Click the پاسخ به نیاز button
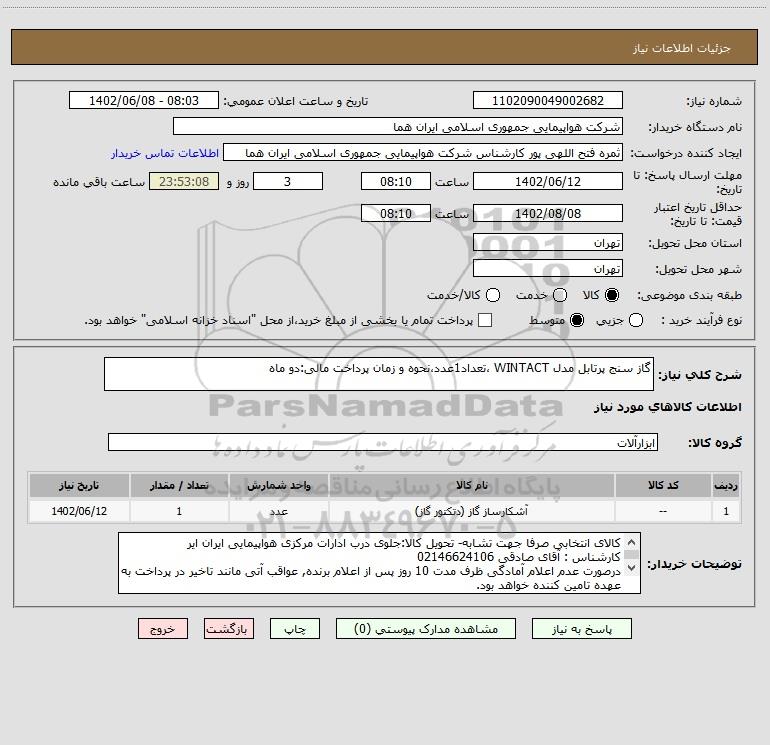This screenshot has height=745, width=770. click(581, 629)
